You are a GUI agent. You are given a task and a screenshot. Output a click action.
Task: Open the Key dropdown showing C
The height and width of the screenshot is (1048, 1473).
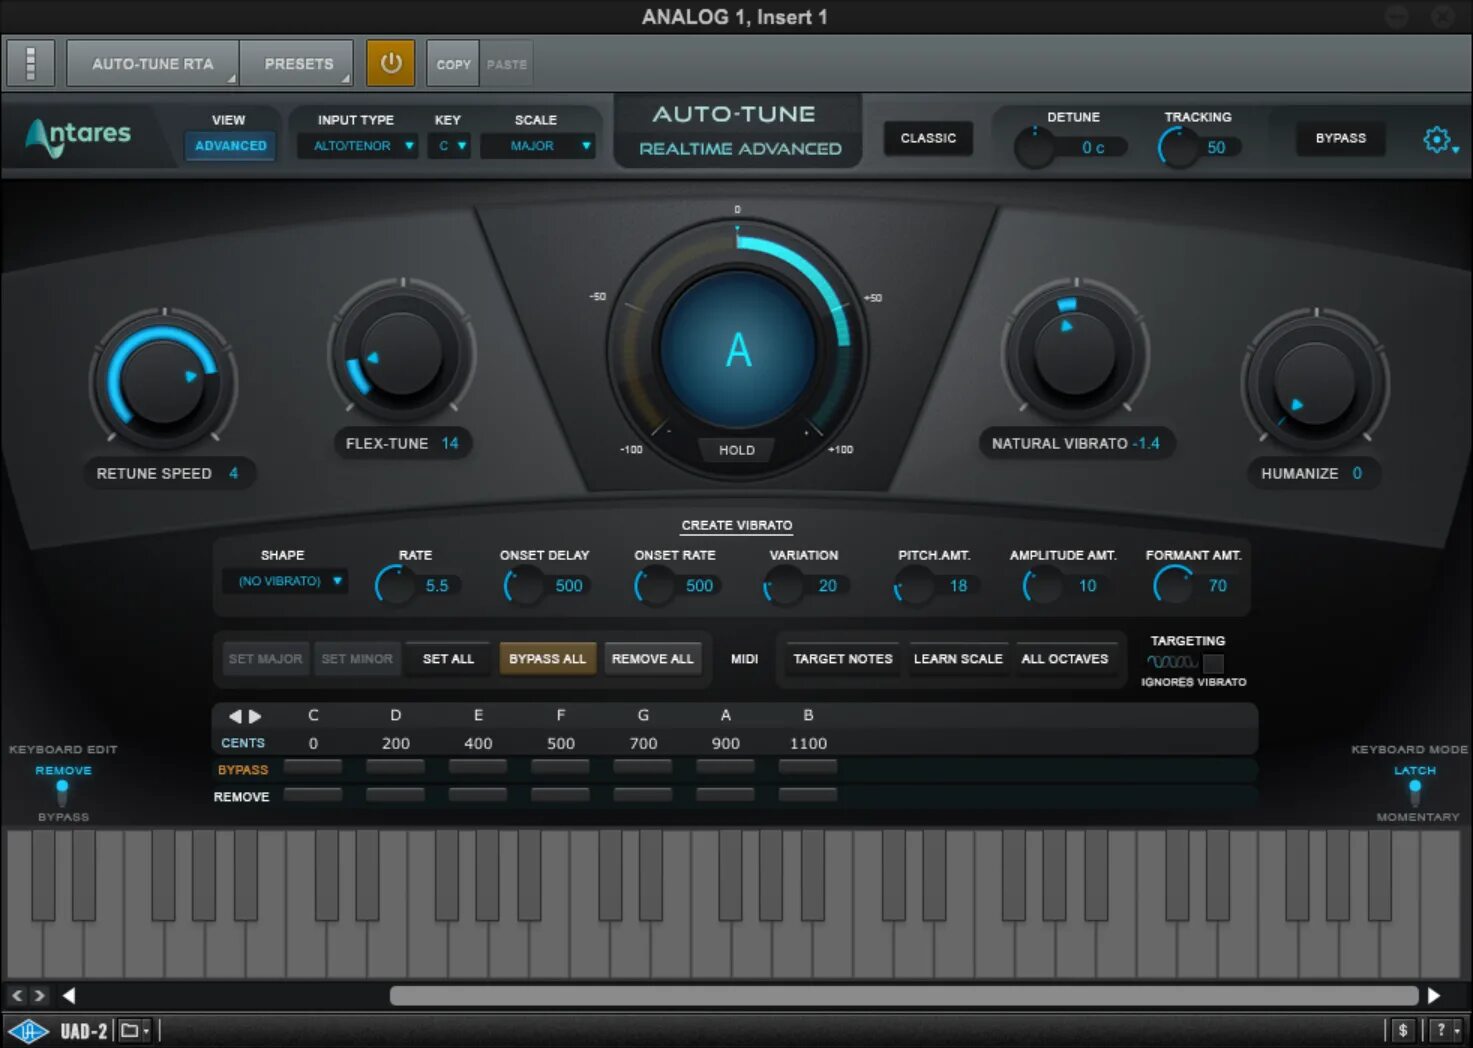tap(449, 146)
